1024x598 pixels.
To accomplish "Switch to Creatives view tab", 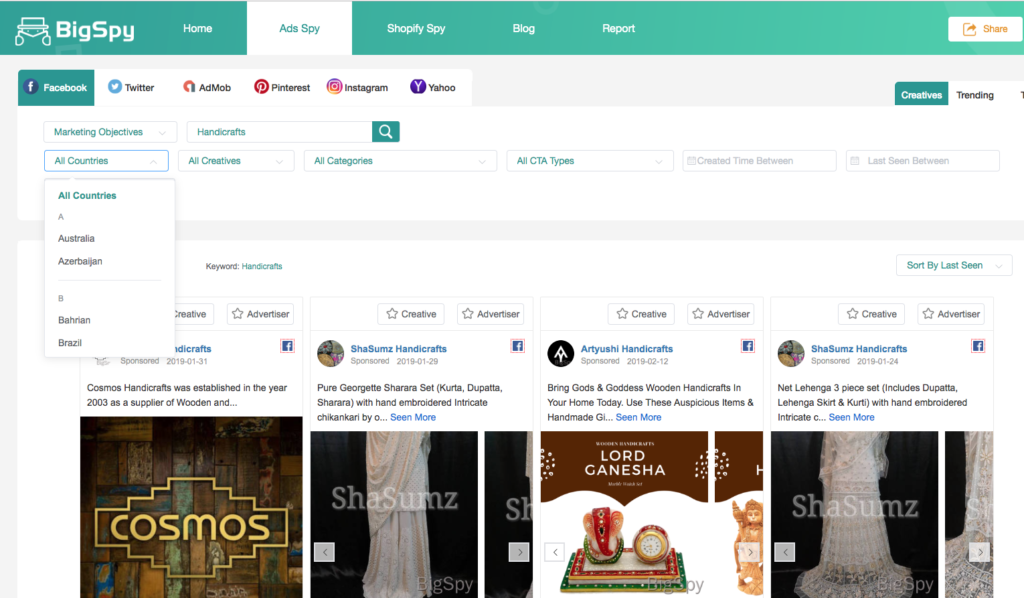I will click(921, 95).
